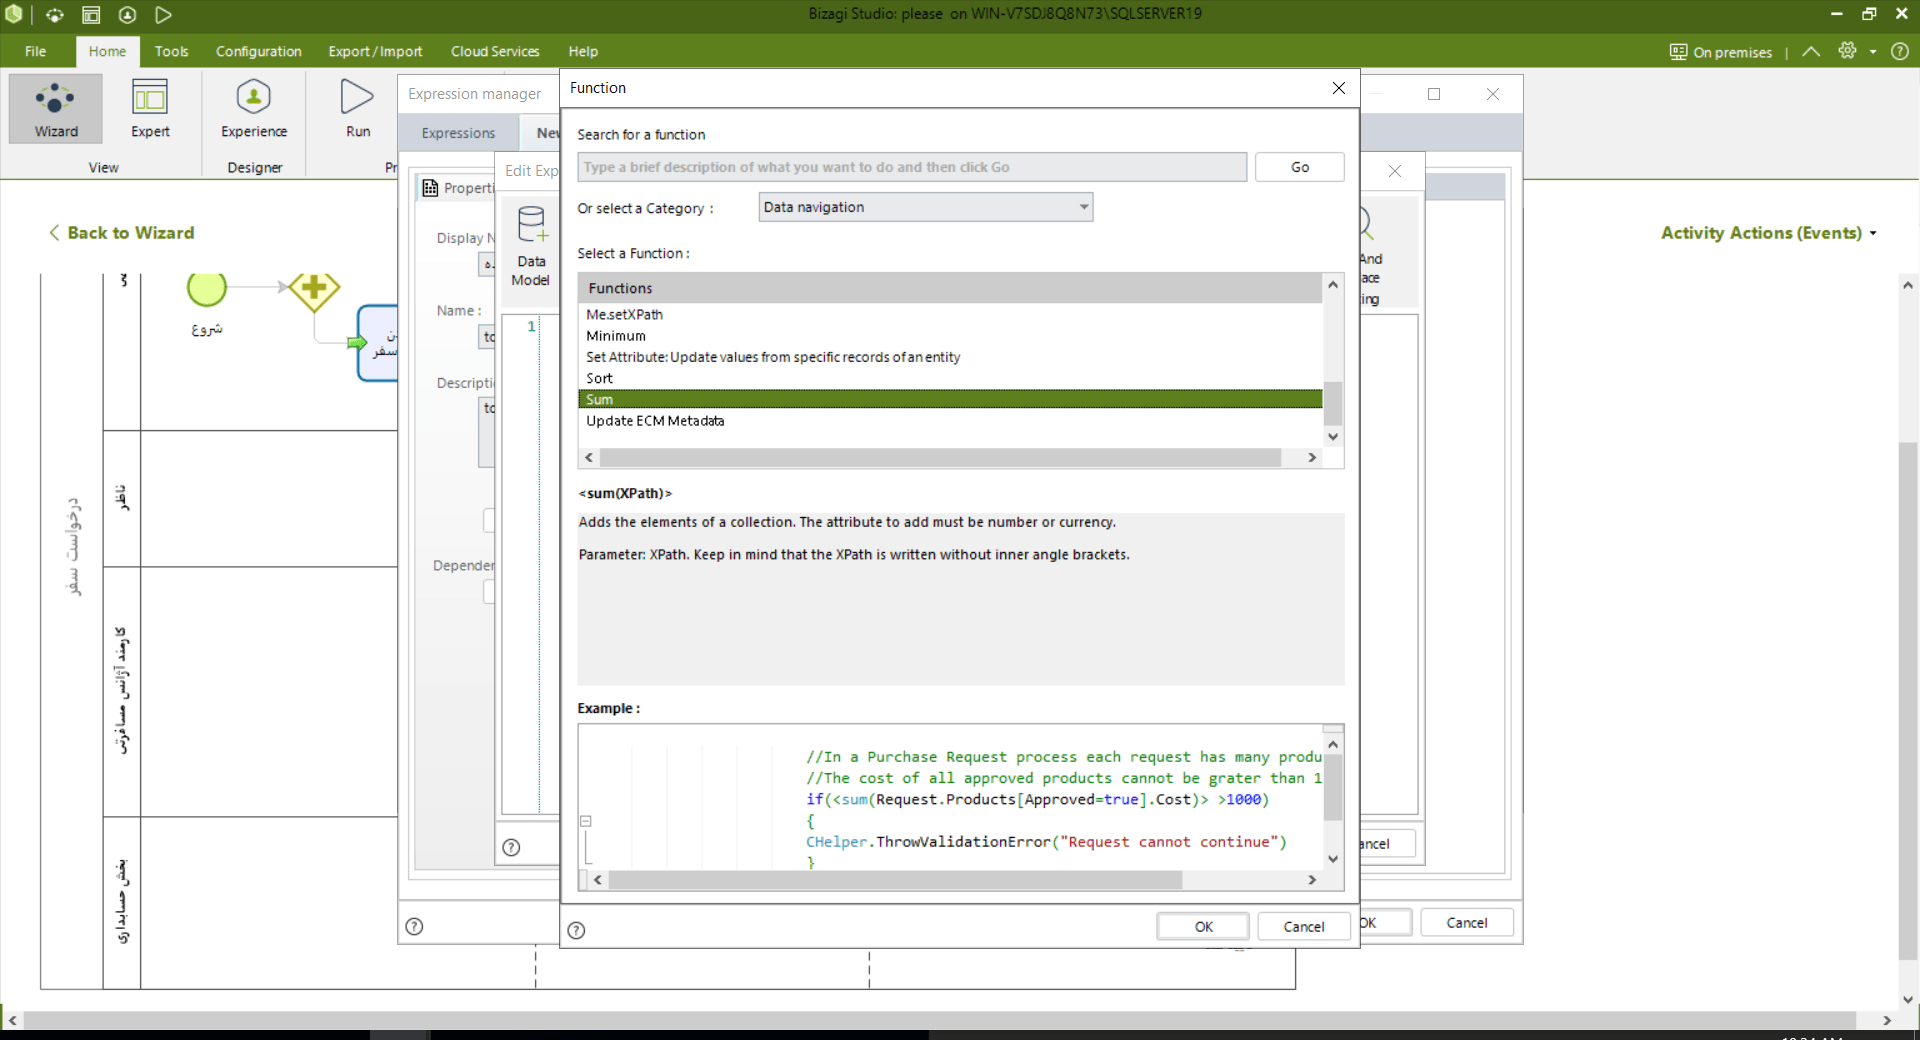Collapse the ribbon with the caret icon

[1811, 51]
